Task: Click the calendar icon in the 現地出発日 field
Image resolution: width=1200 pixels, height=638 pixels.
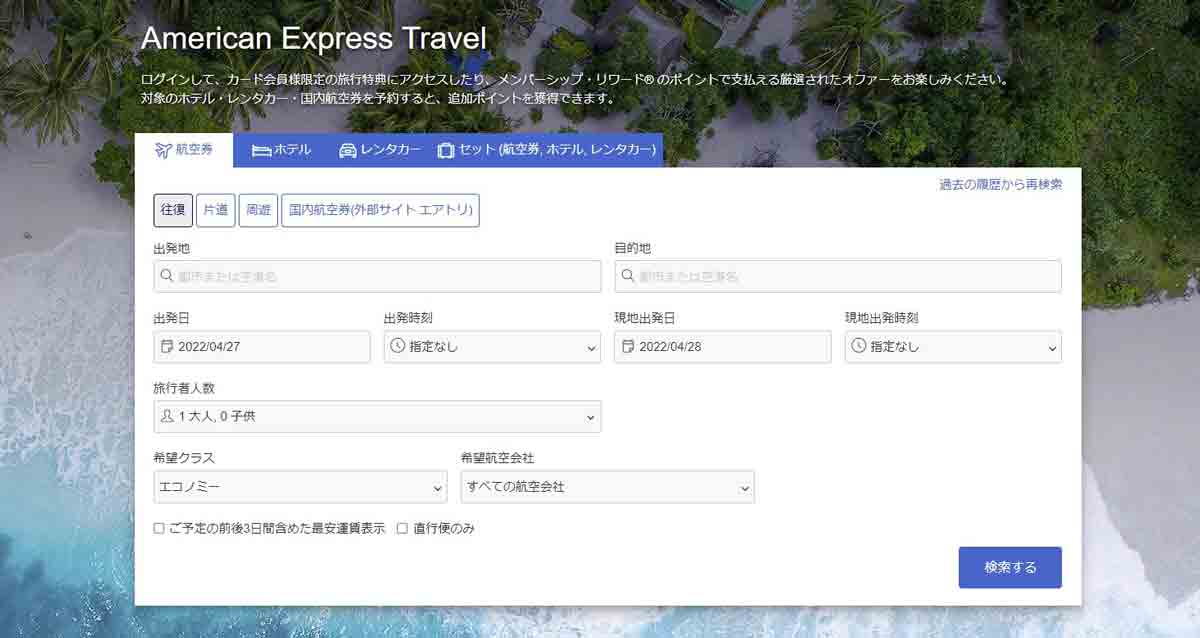Action: coord(628,347)
